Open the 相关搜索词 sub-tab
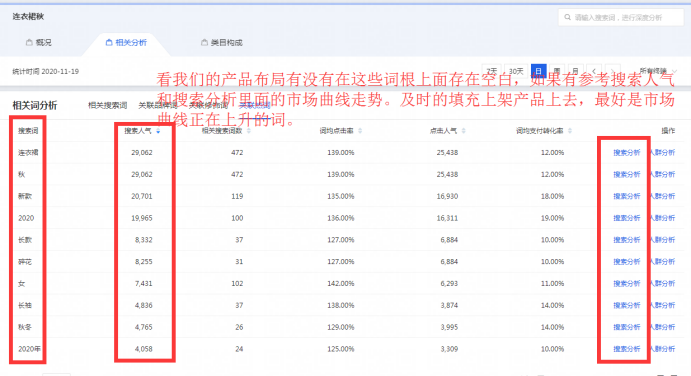691x376 pixels. pyautogui.click(x=108, y=105)
